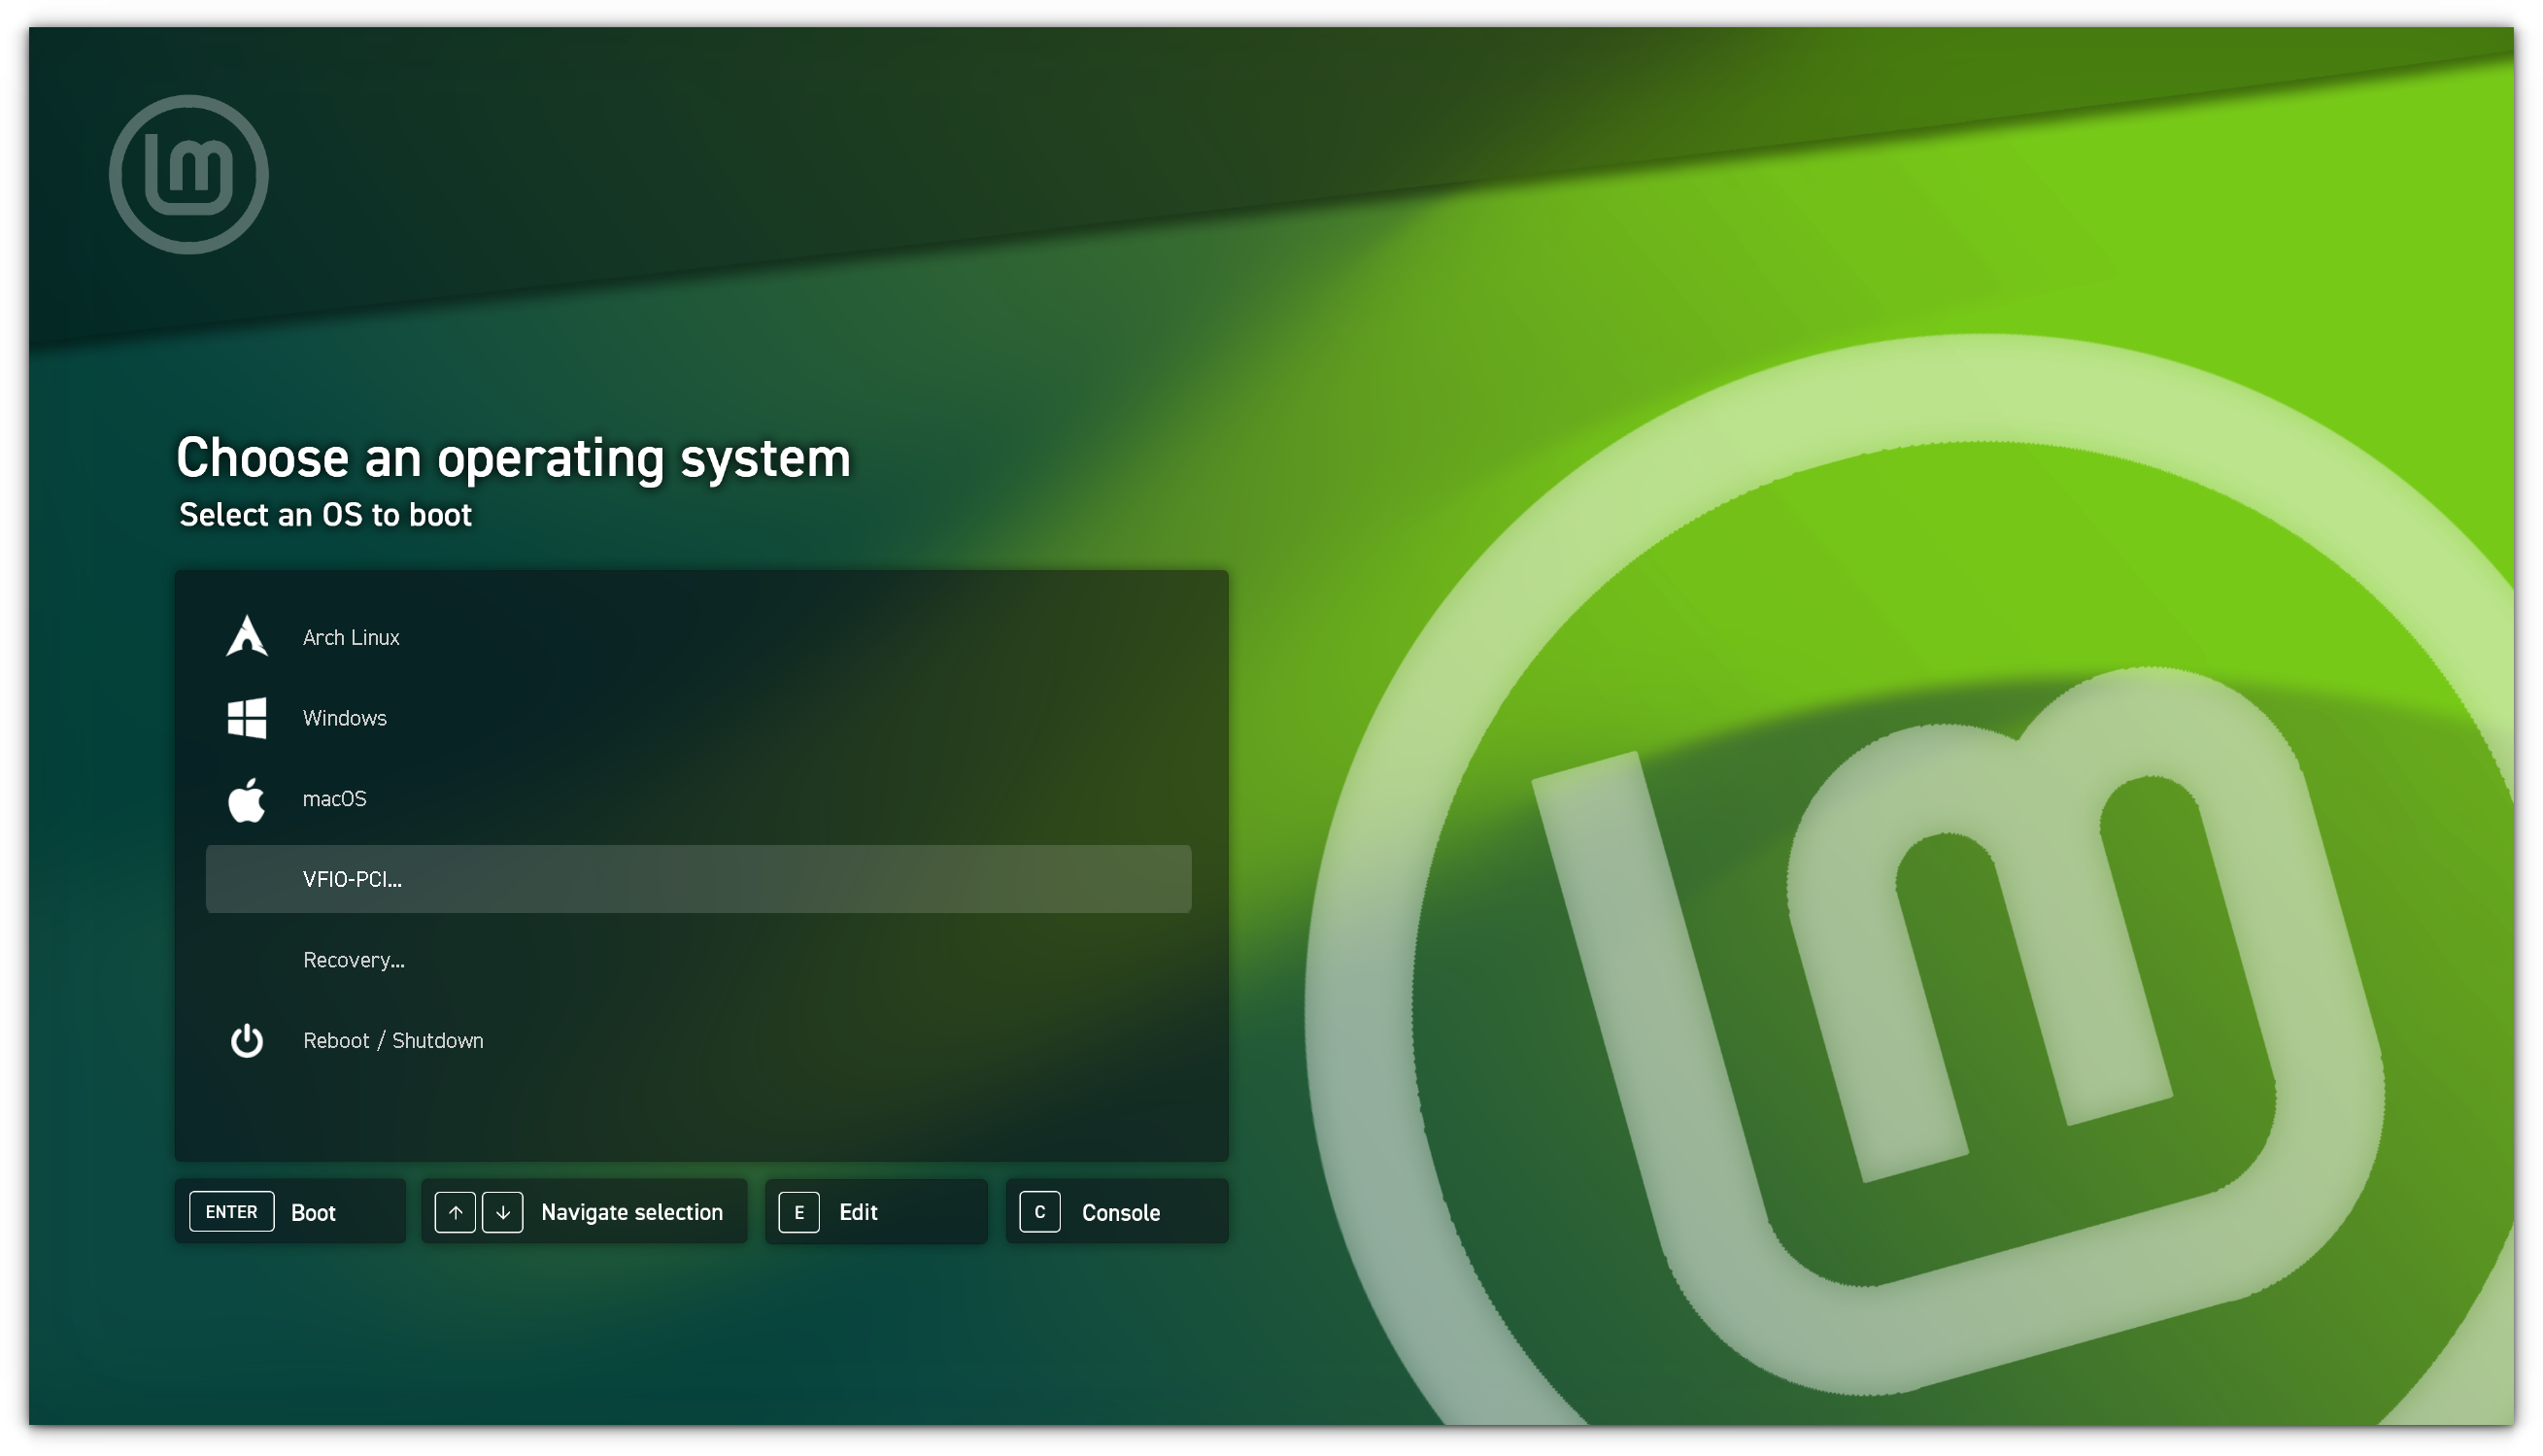Click the Windows logo icon
This screenshot has height=1456, width=2543.
246,718
